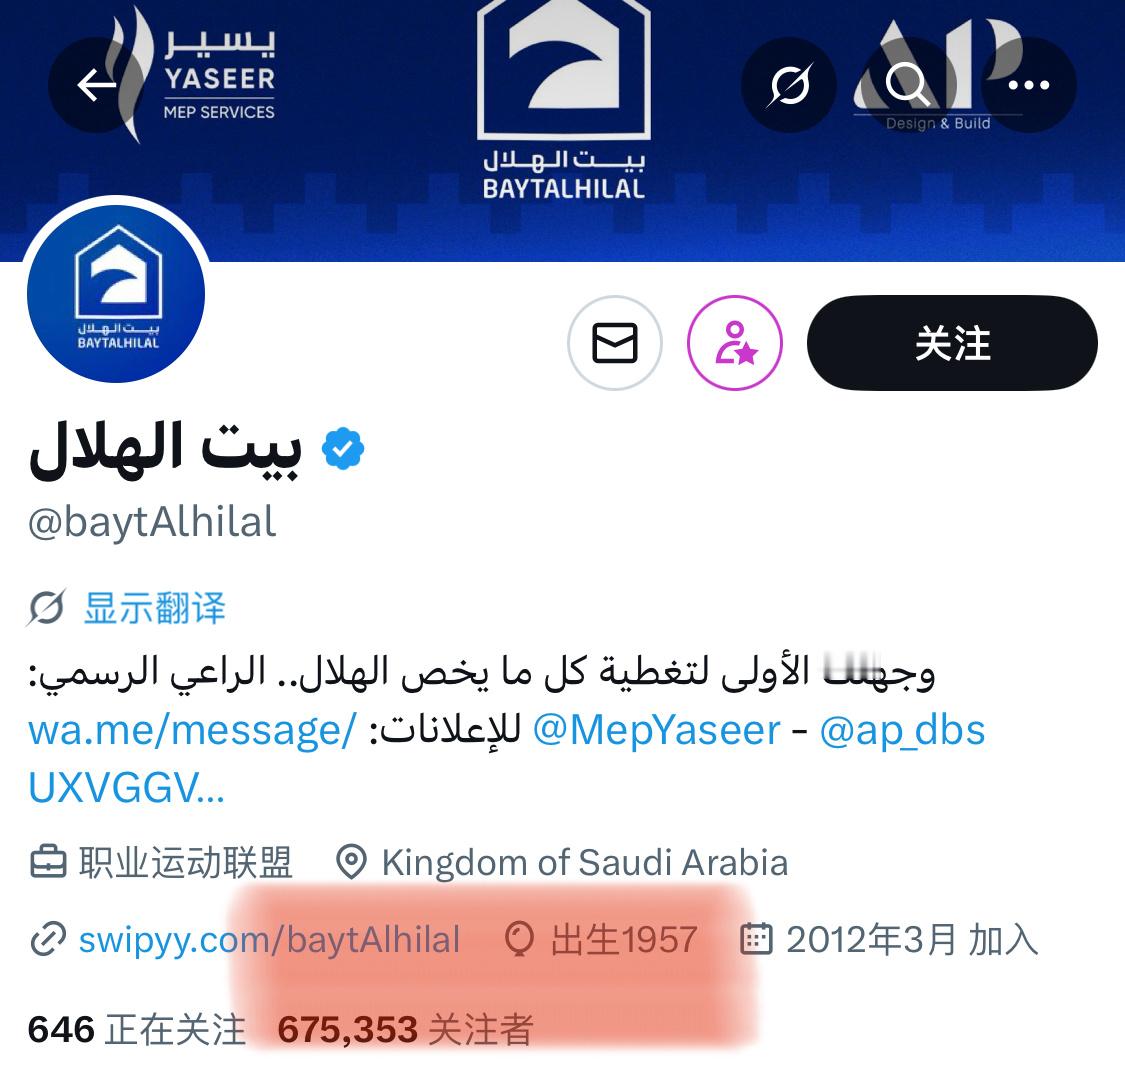Open the @MepYaseer mention
Image resolution: width=1125 pixels, height=1085 pixels.
[656, 731]
